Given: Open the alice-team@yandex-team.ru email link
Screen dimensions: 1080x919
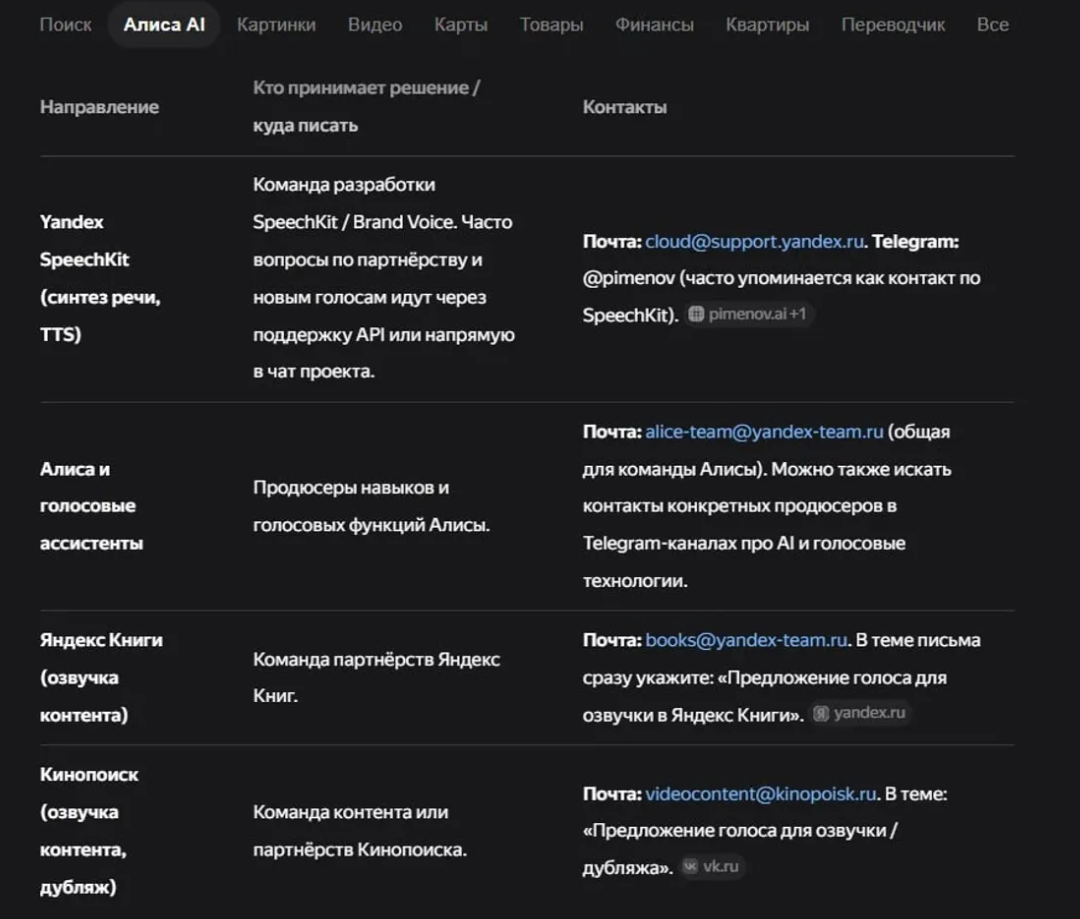Looking at the screenshot, I should tap(764, 432).
